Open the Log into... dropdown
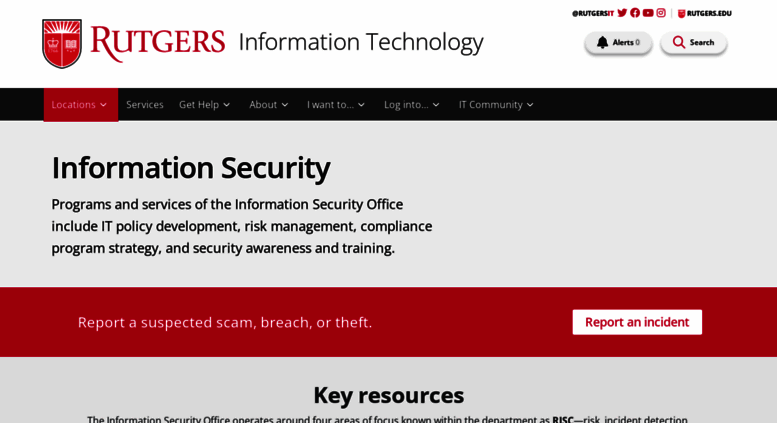 pyautogui.click(x=412, y=105)
